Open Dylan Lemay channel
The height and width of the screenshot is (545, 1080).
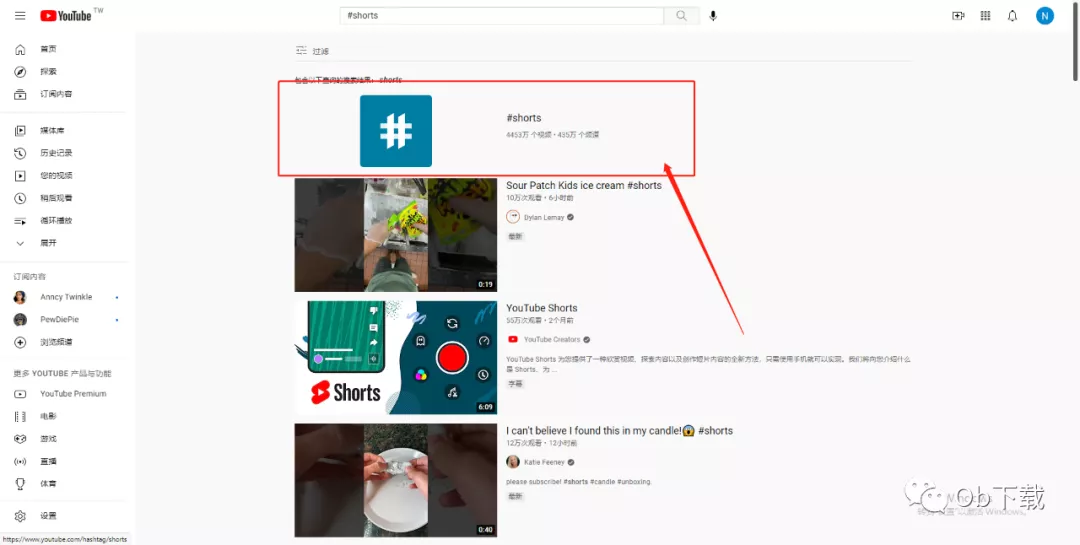point(544,217)
